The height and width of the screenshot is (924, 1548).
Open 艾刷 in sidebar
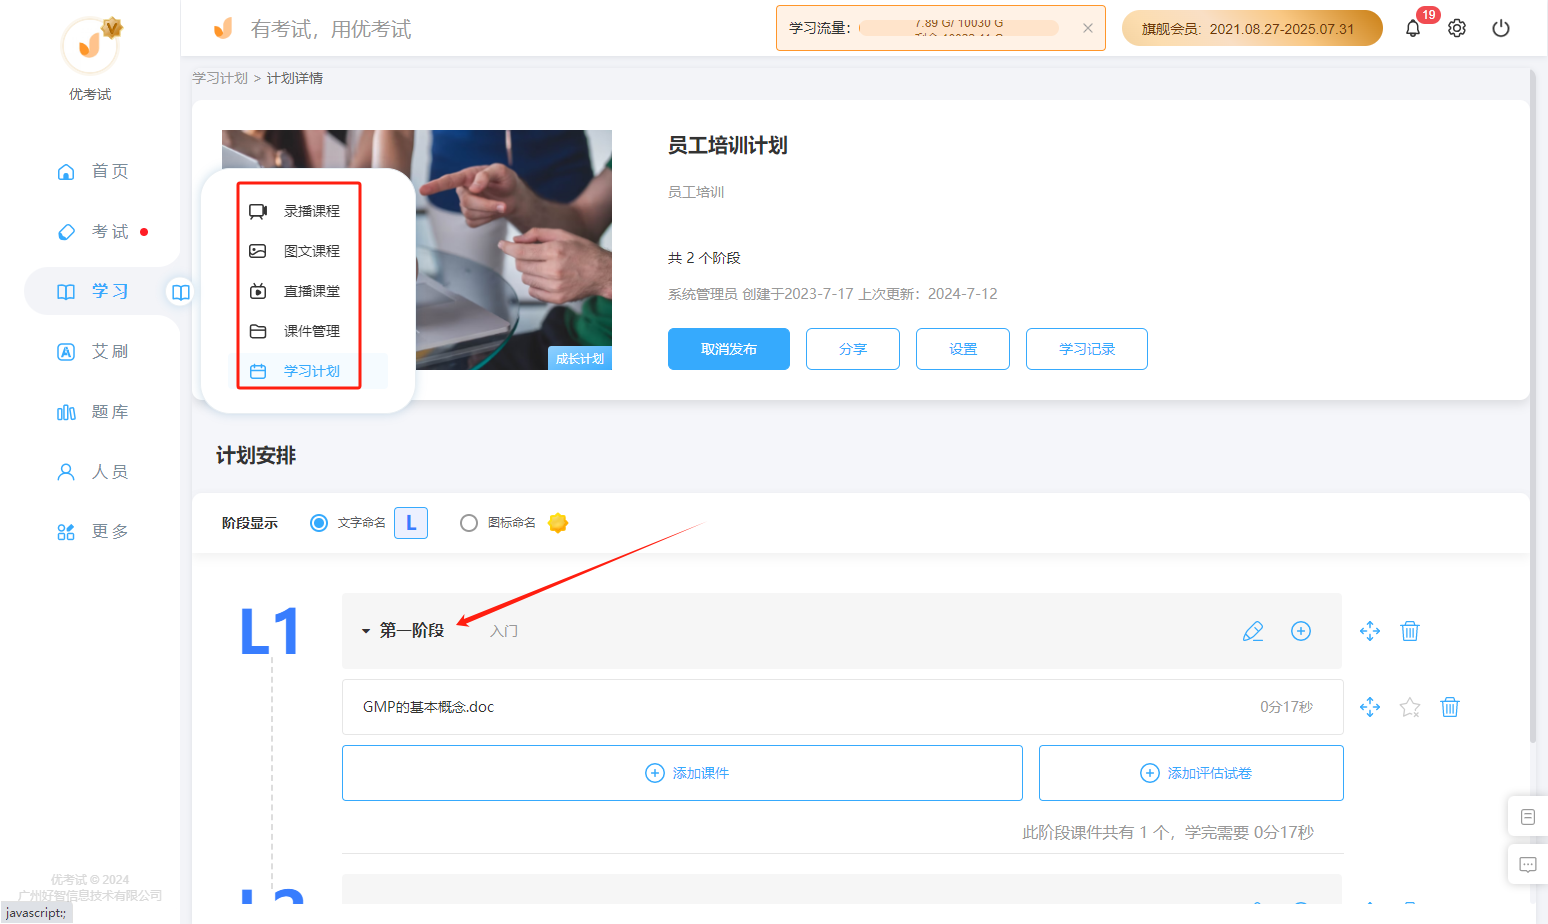[x=92, y=351]
